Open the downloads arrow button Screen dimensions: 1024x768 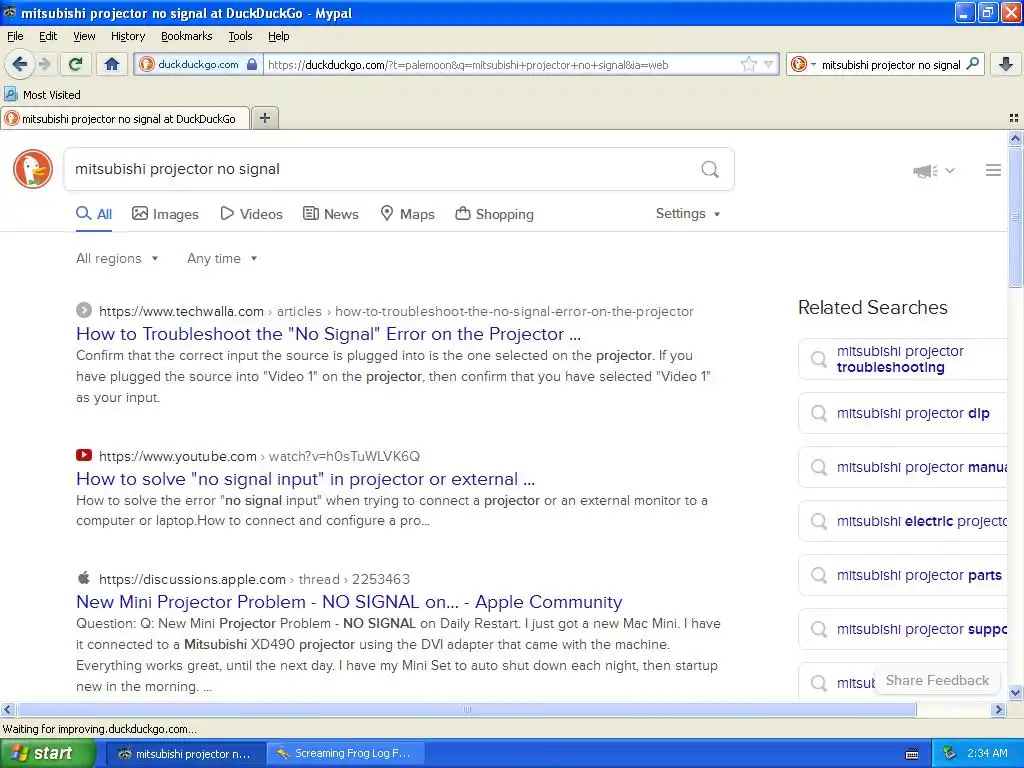point(1006,64)
